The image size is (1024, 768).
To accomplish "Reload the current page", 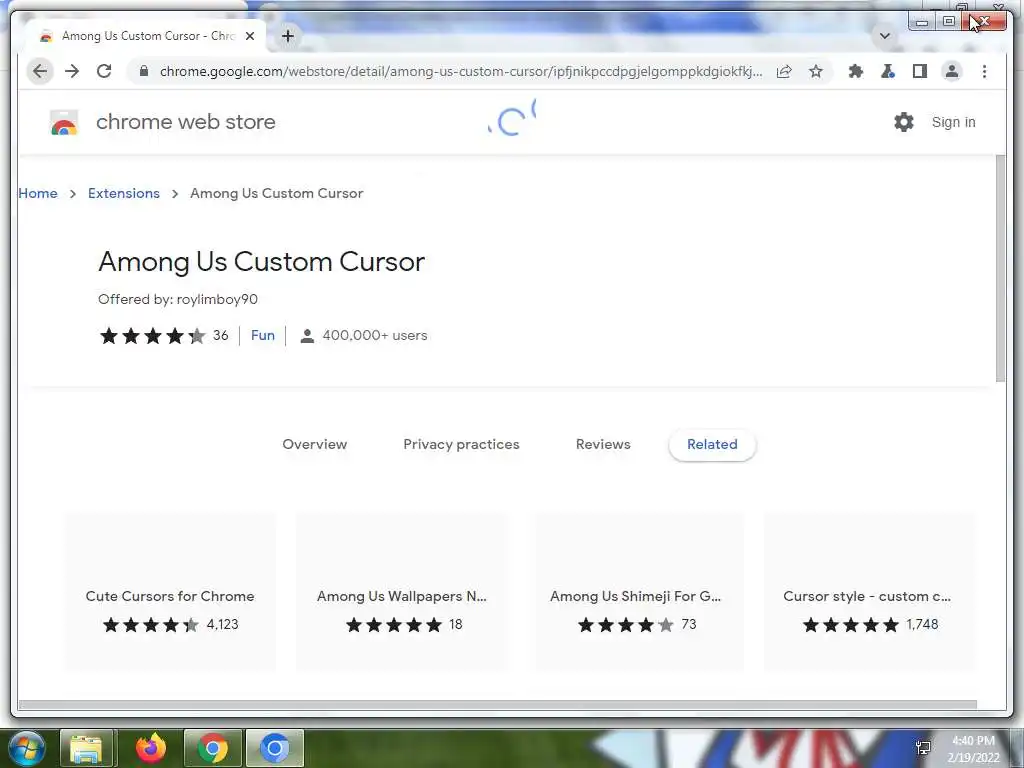I will 104,71.
